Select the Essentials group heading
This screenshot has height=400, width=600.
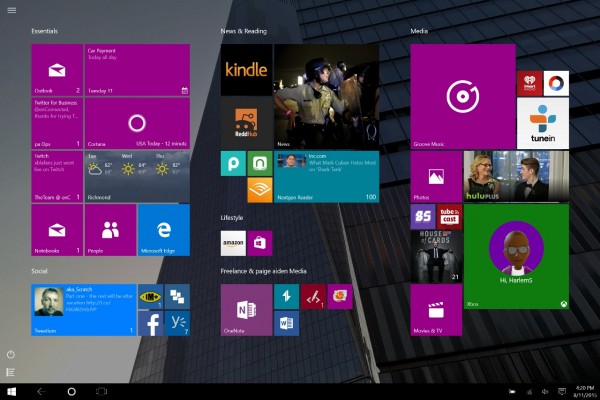point(45,31)
